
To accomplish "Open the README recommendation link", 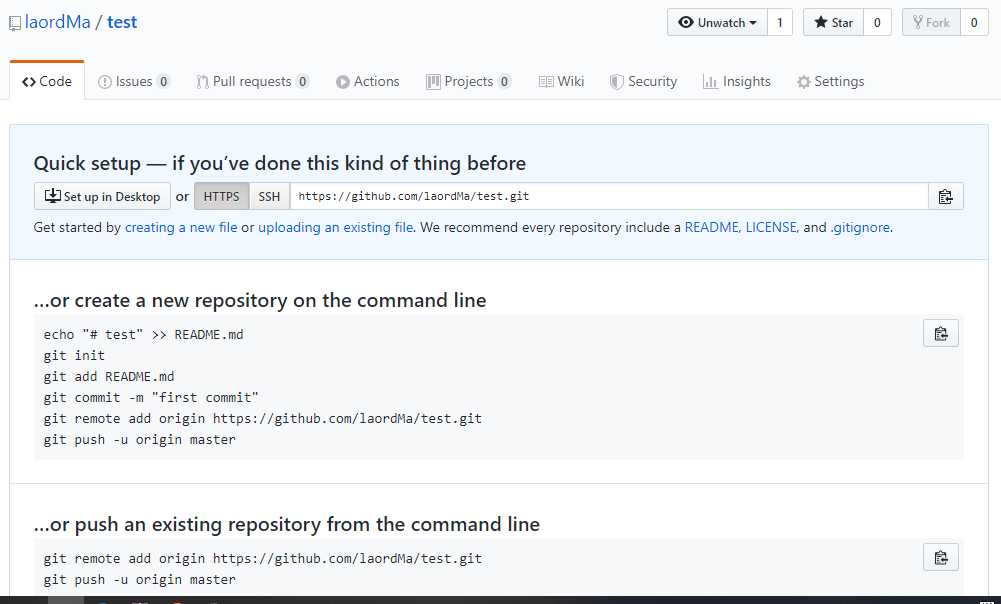I will coord(712,227).
